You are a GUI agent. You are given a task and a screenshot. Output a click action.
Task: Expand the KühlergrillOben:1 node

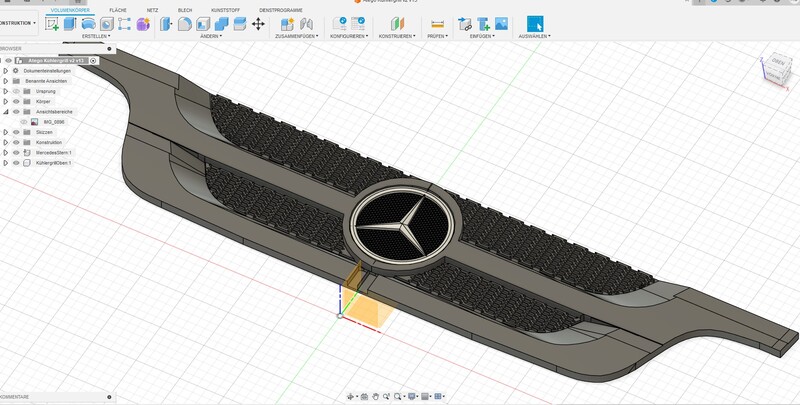click(x=6, y=163)
